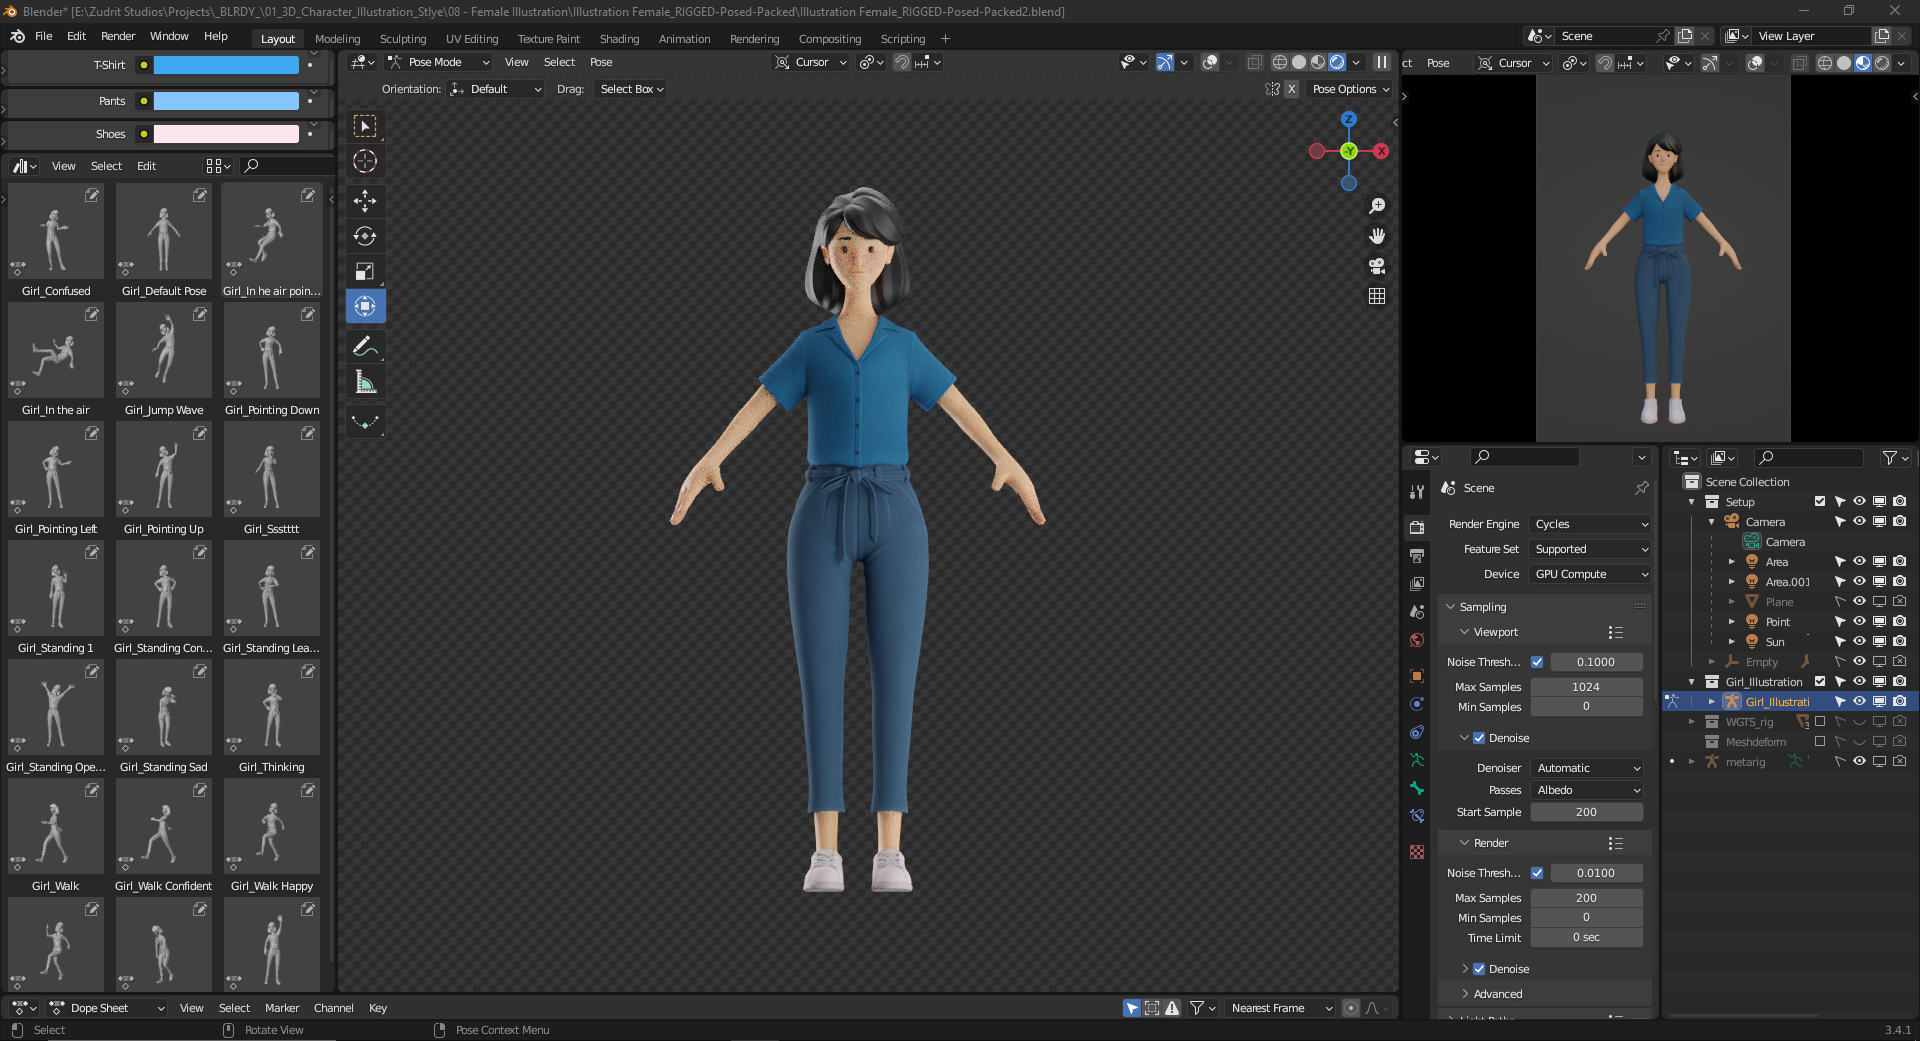This screenshot has width=1920, height=1041.
Task: Open the Render Engine dropdown
Action: [x=1590, y=524]
